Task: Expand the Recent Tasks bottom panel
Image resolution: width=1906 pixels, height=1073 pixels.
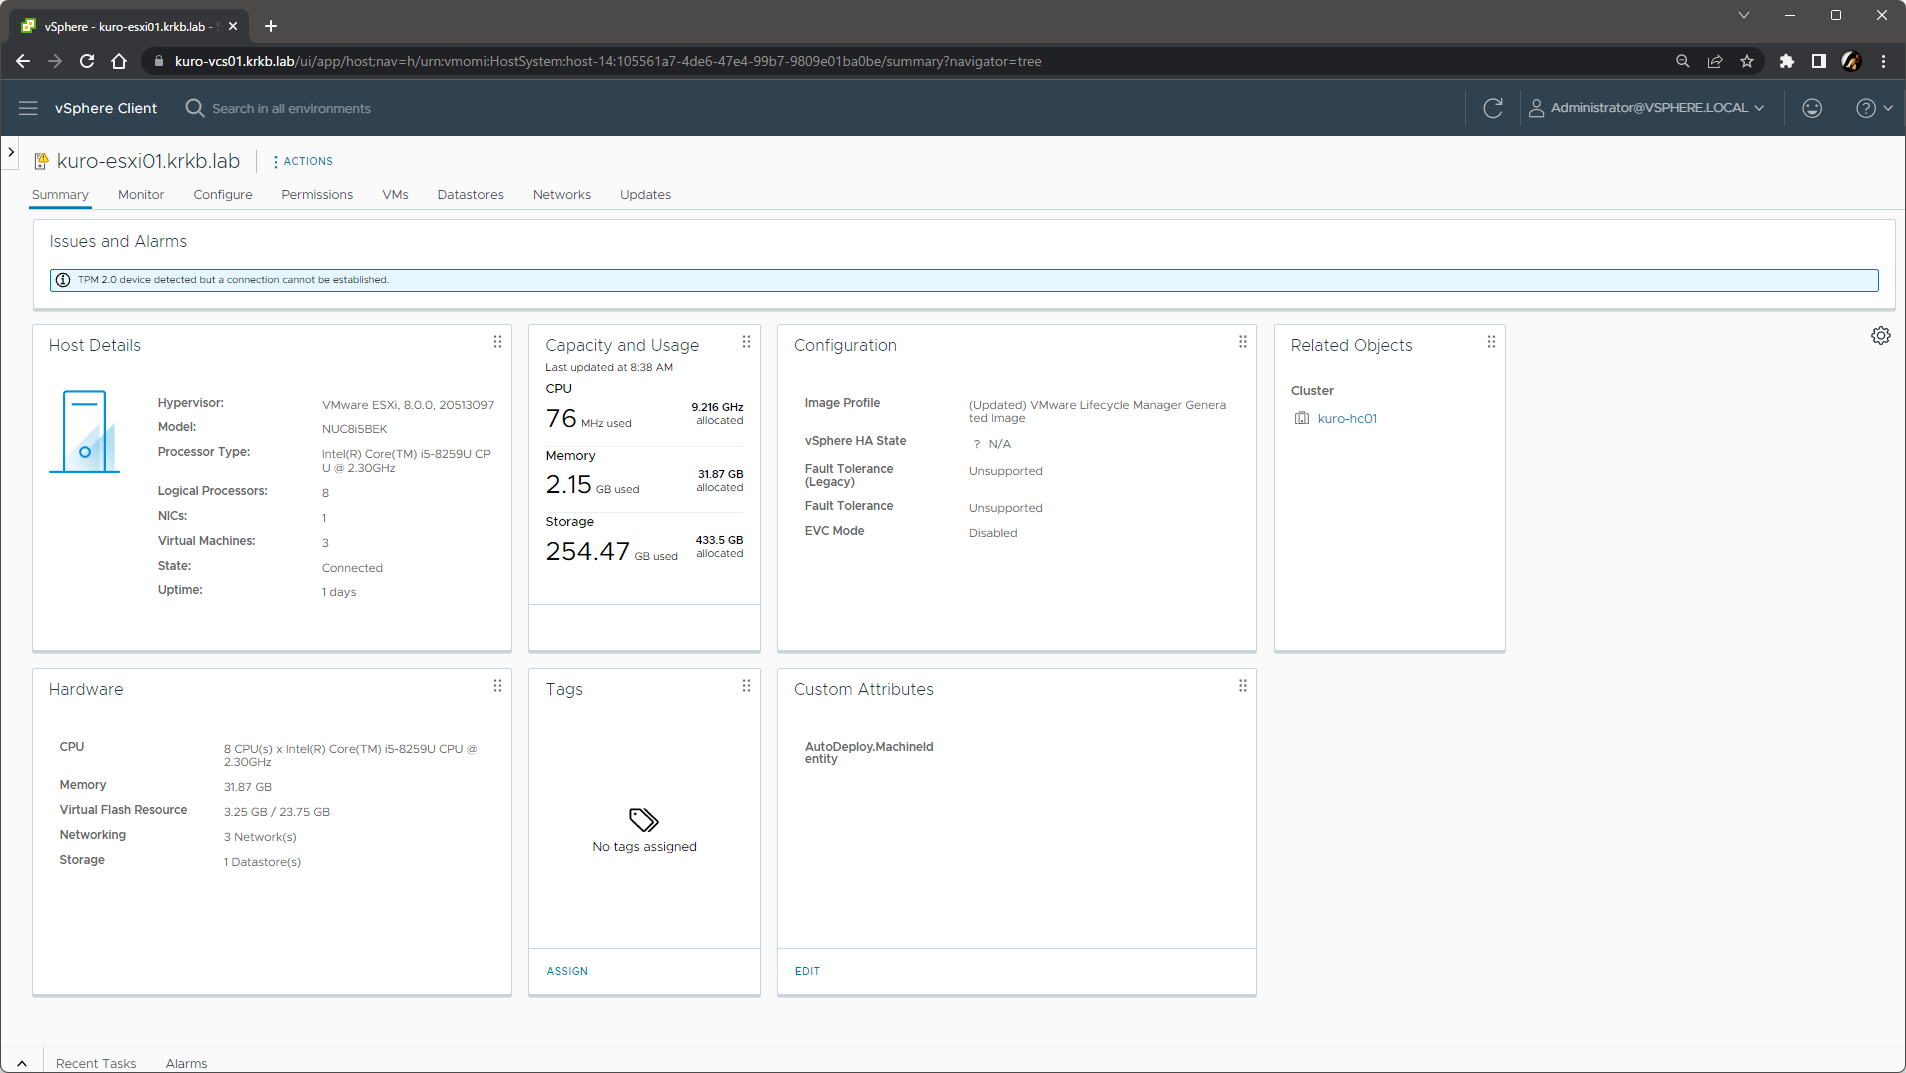Action: point(22,1063)
